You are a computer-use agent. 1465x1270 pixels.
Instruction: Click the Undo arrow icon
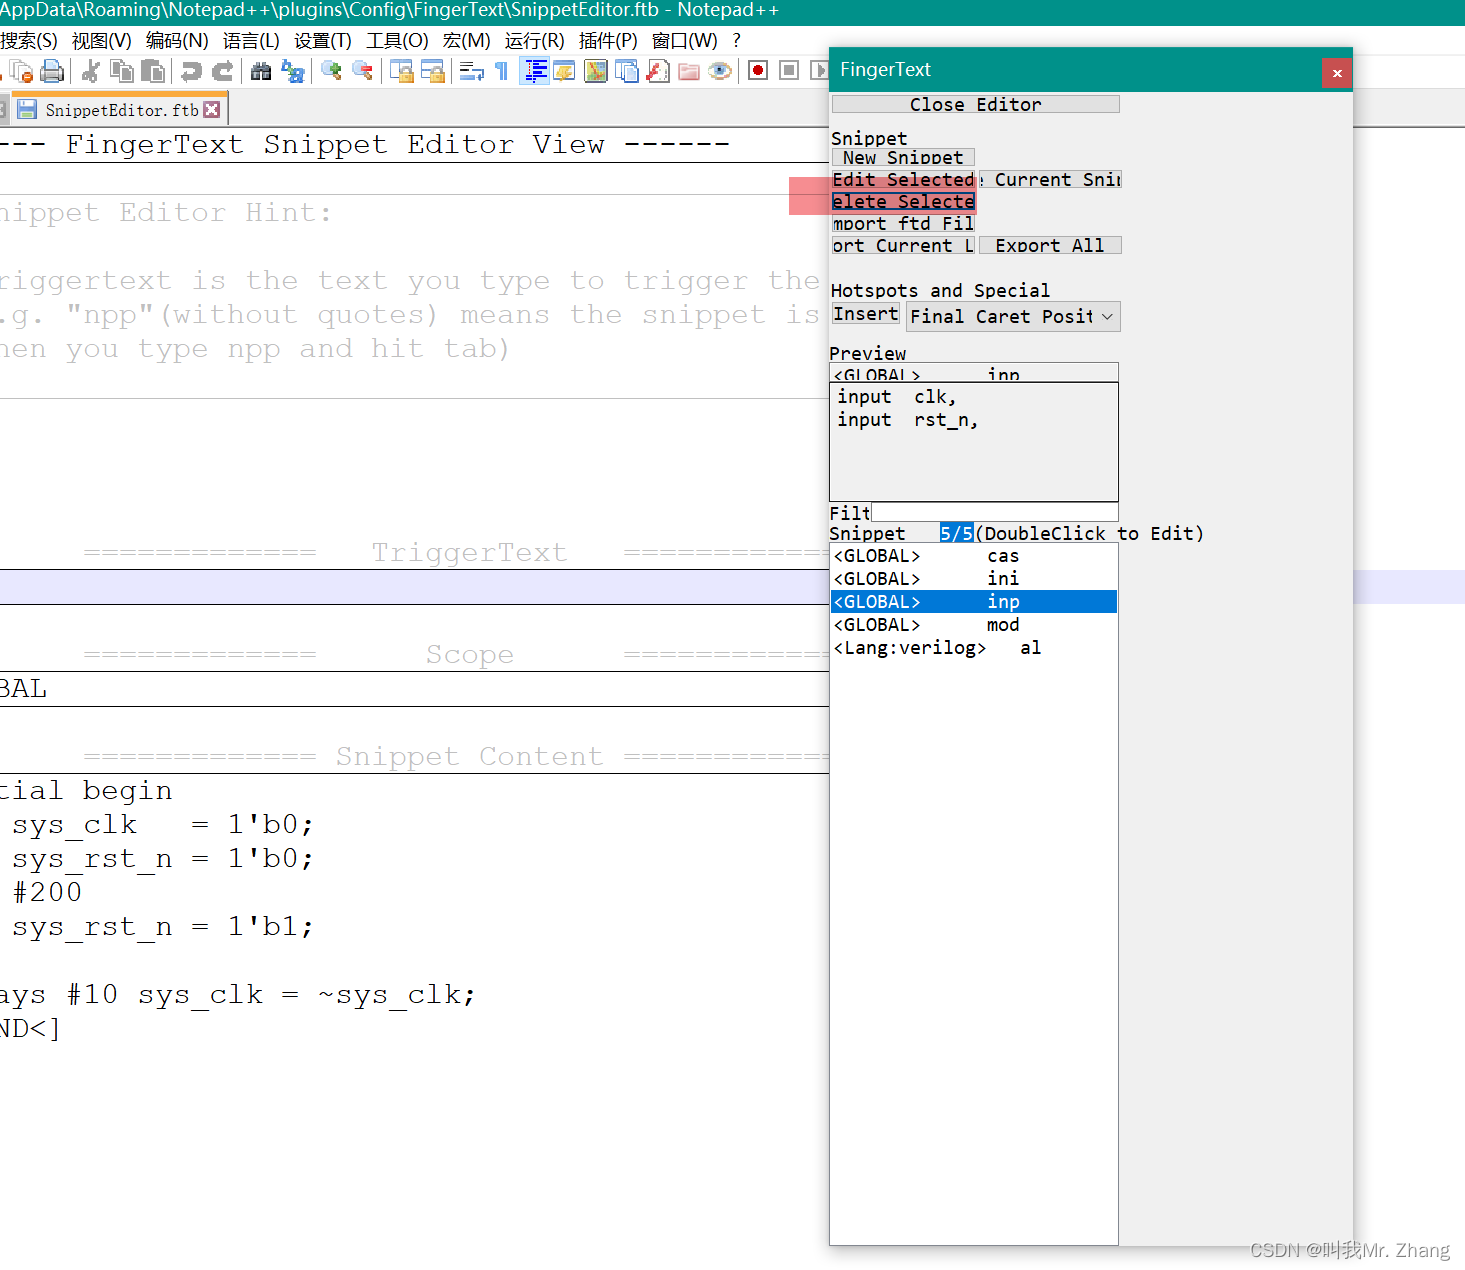[x=190, y=71]
